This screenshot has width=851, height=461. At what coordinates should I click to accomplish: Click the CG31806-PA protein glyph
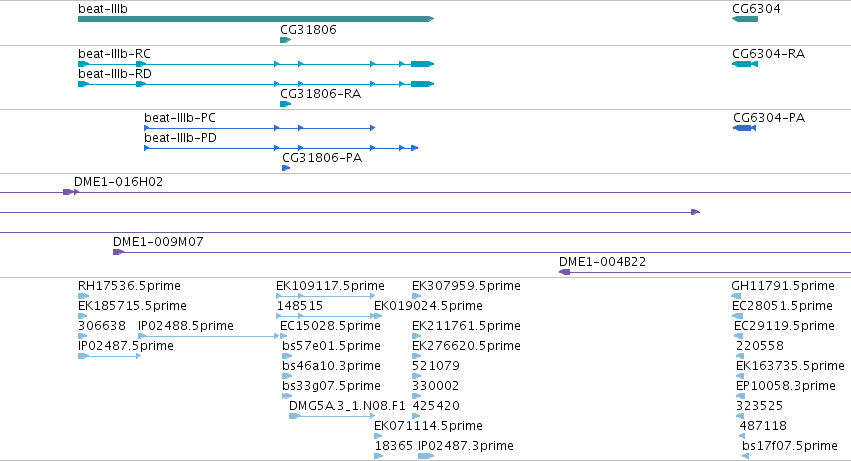(x=286, y=168)
